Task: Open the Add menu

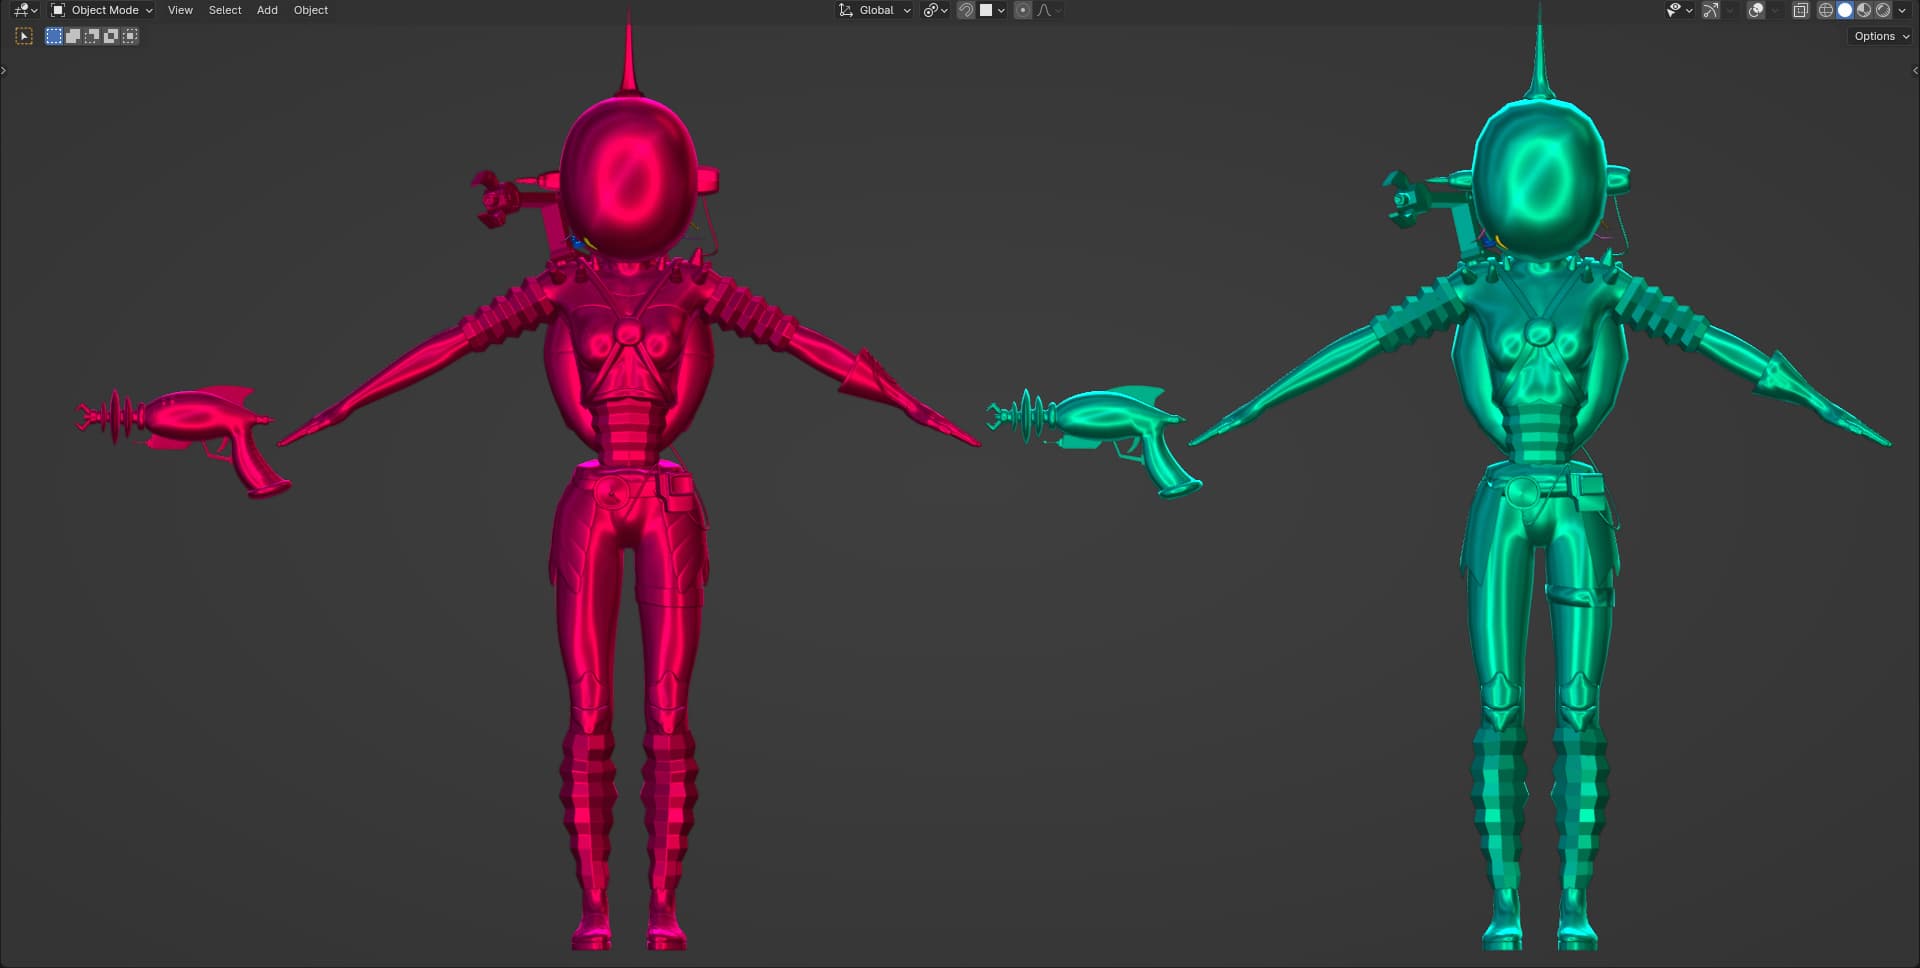Action: [267, 10]
